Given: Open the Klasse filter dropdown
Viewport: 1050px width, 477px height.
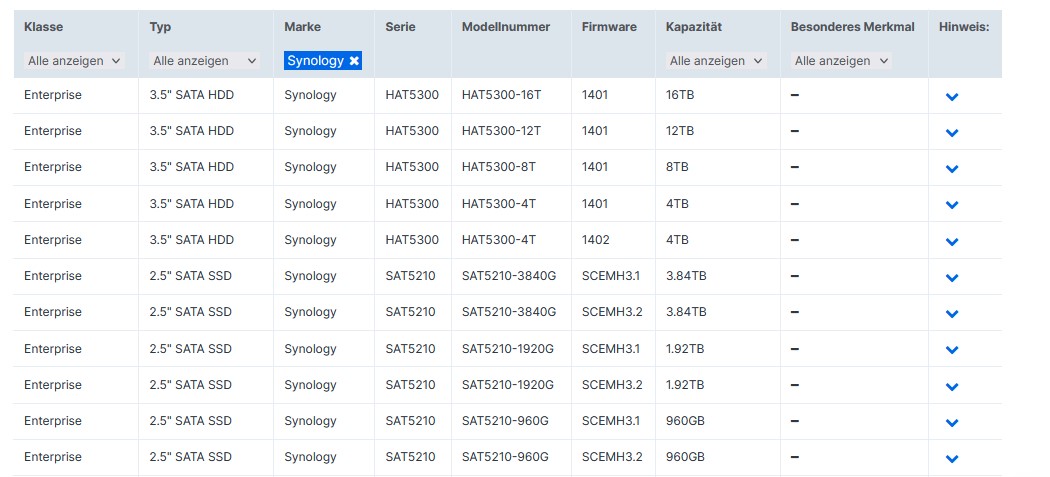Looking at the screenshot, I should point(74,61).
